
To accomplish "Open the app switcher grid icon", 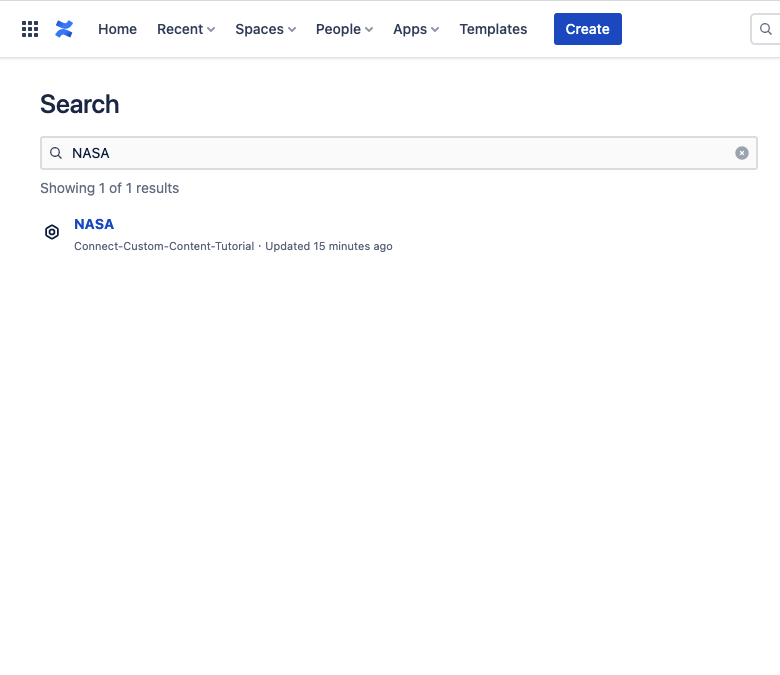I will 30,29.
